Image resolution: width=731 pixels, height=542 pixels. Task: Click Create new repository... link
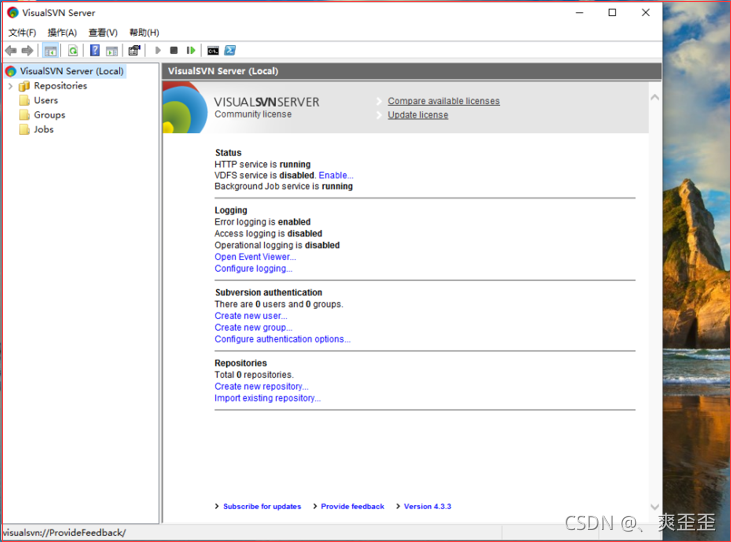coord(261,386)
